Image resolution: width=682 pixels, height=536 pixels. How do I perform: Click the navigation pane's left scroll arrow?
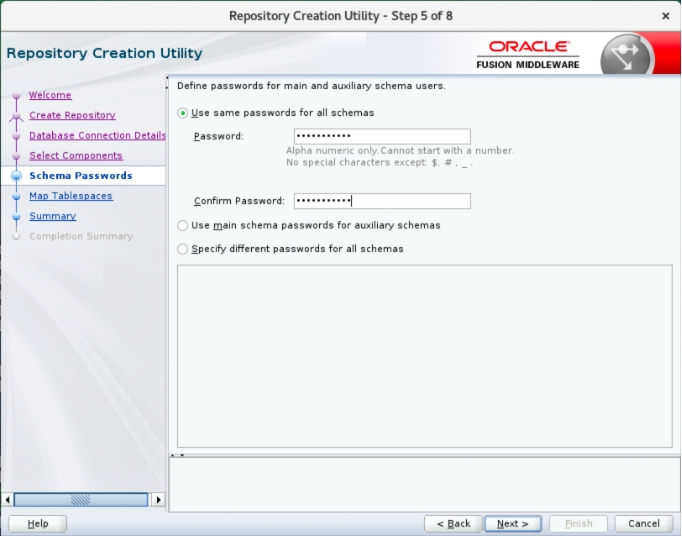(7, 499)
